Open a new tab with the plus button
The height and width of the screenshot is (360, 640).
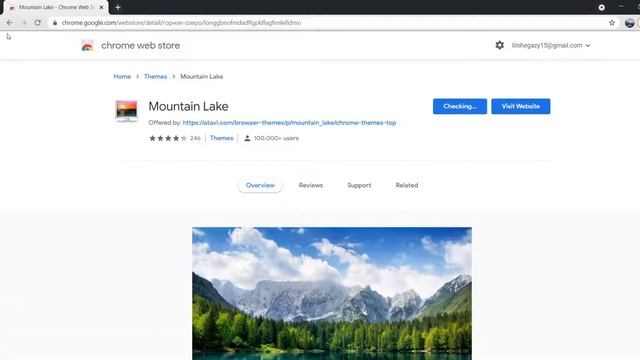(118, 7)
